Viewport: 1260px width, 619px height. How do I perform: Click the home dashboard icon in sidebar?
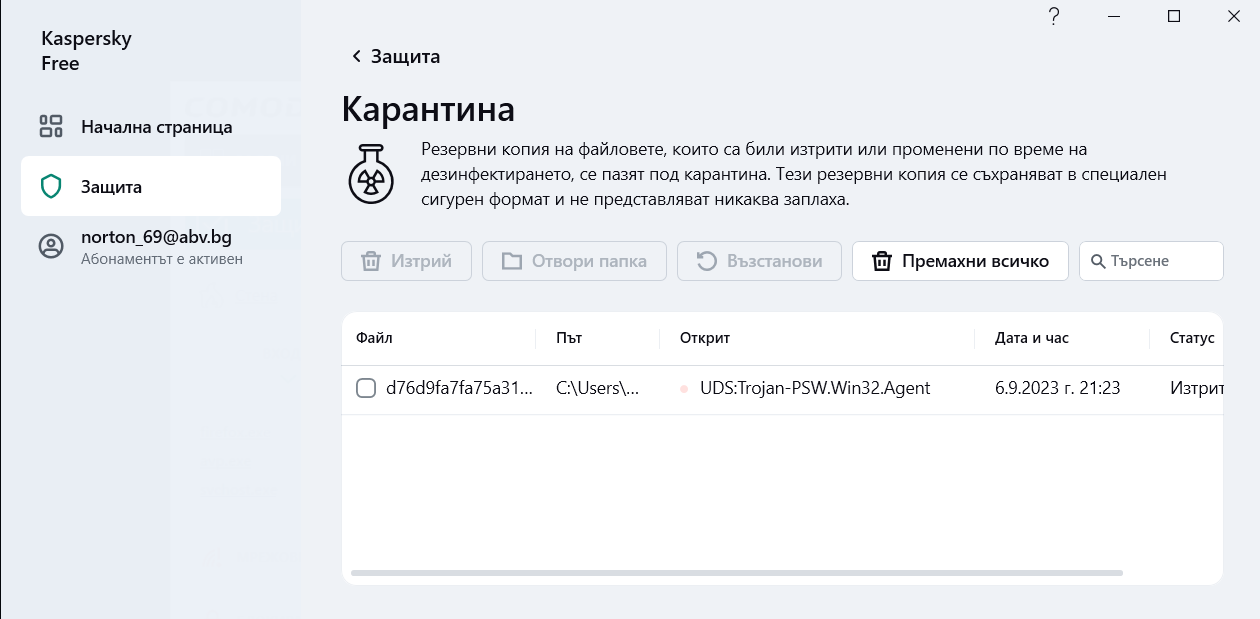(51, 126)
